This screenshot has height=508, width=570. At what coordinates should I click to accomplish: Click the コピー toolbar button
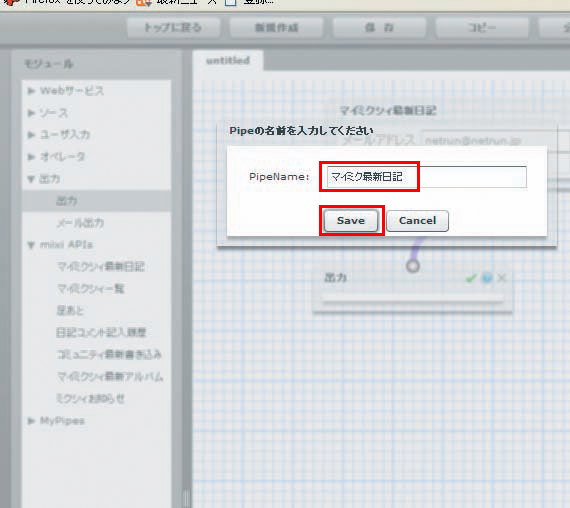pyautogui.click(x=482, y=28)
